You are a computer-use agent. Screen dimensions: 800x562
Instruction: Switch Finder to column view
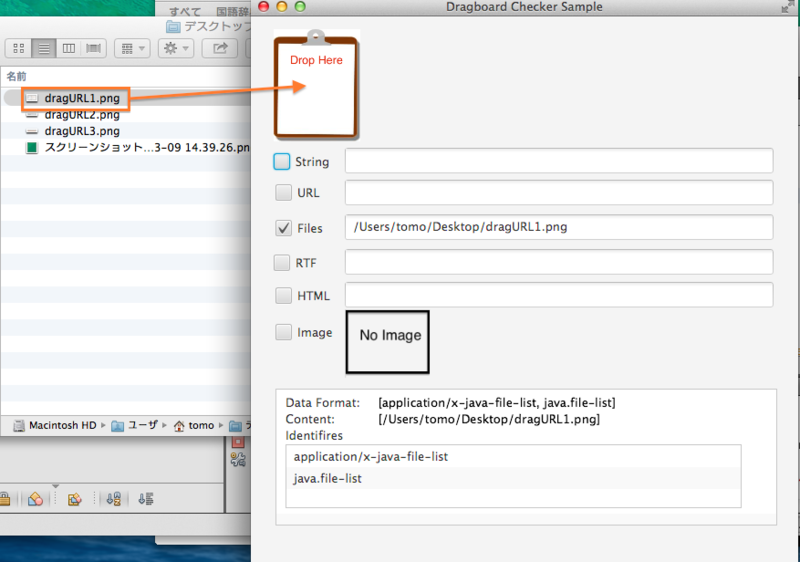pyautogui.click(x=68, y=48)
